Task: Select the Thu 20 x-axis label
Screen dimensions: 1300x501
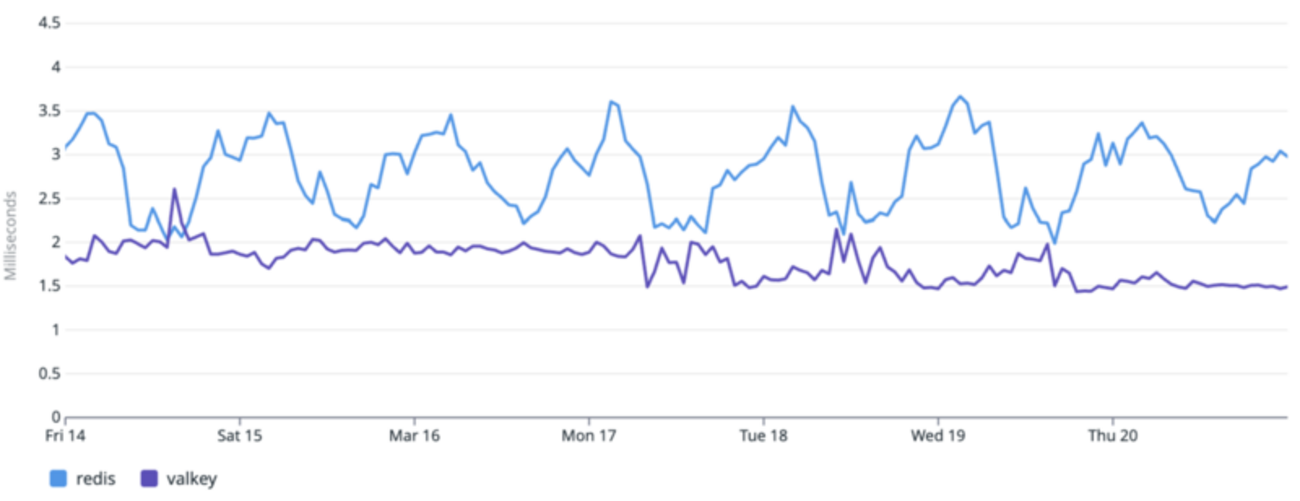Action: click(1113, 436)
